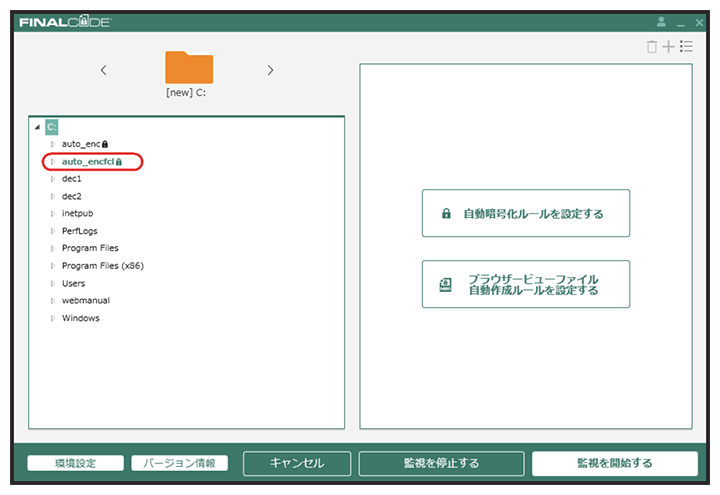Expand the dec1 folder
Viewport: 720px width, 495px height.
(52, 179)
